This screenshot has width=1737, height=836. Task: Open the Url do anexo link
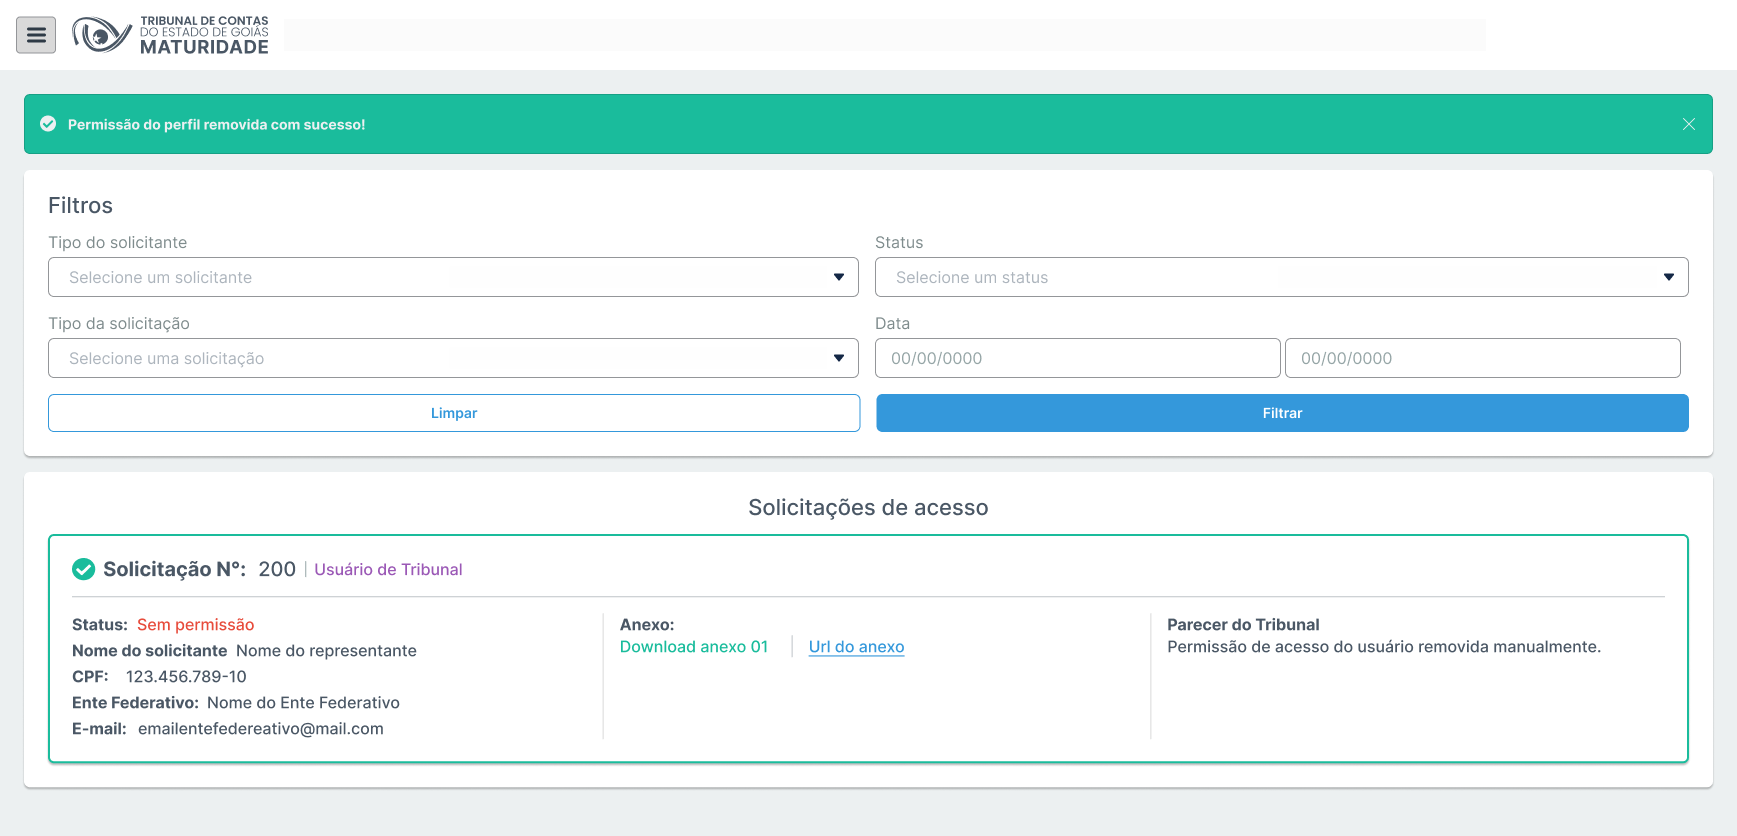[x=856, y=647]
